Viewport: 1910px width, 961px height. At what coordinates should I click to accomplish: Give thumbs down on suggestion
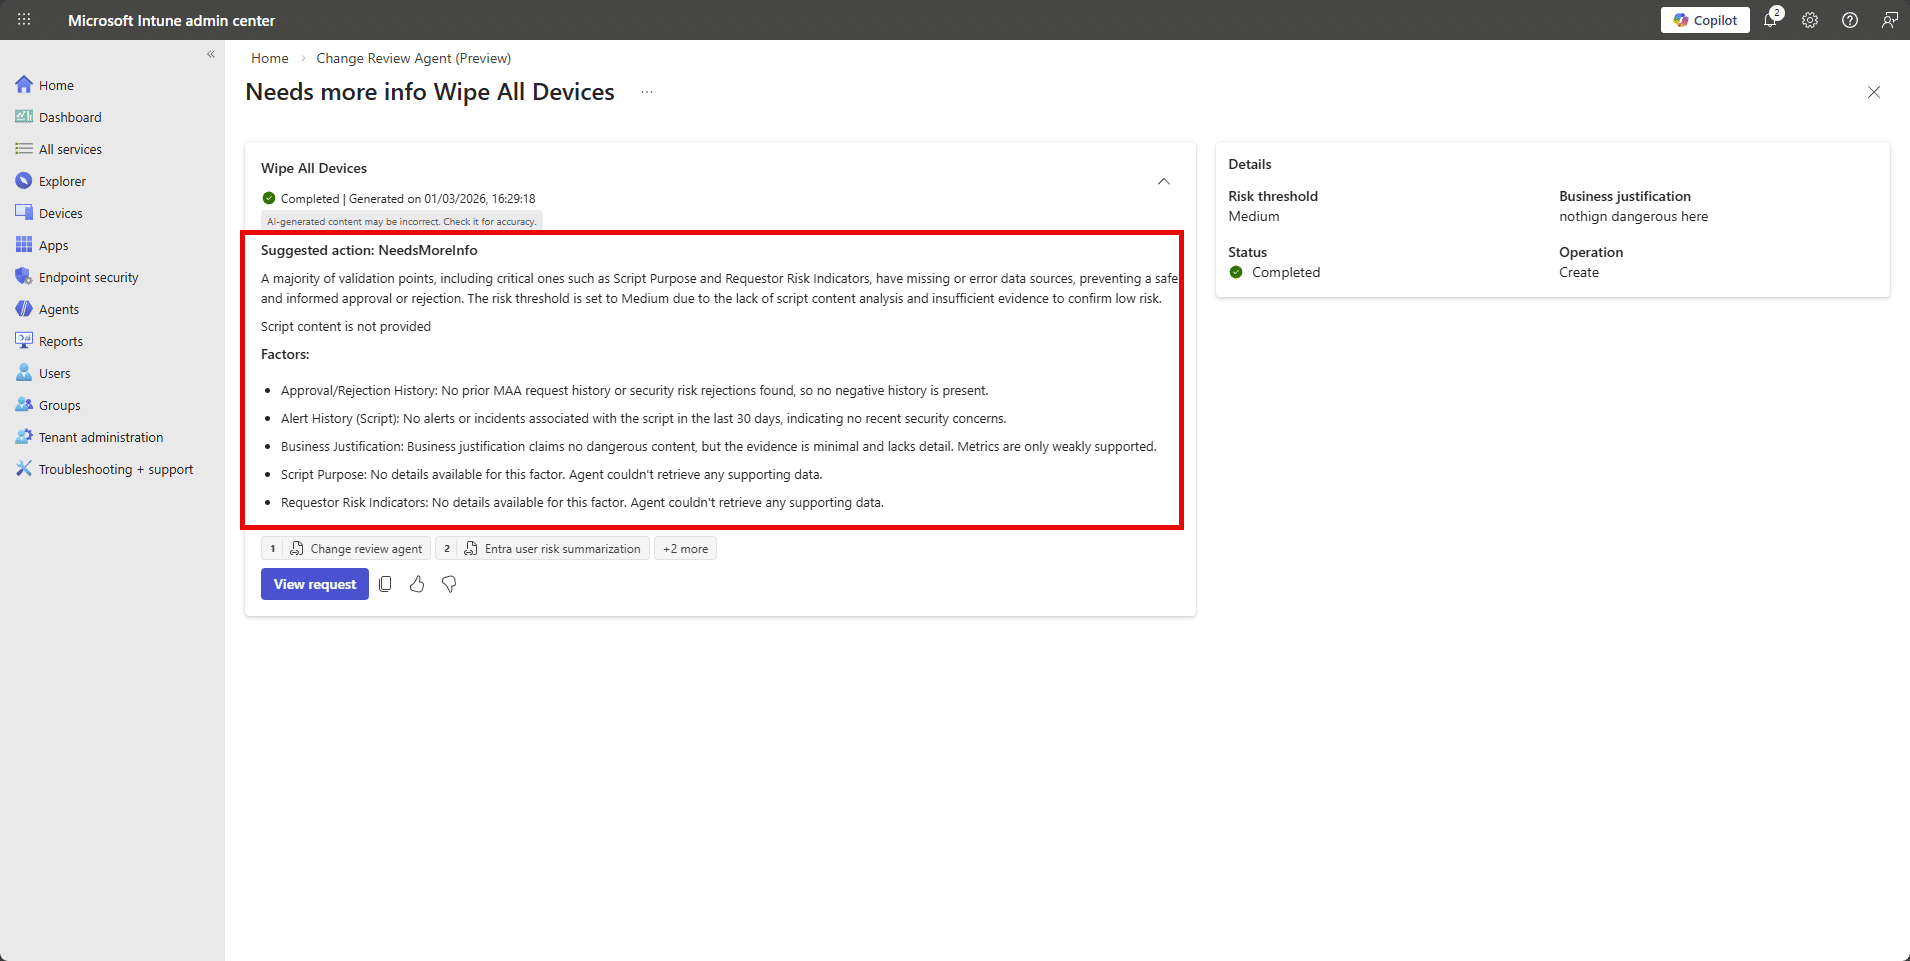(449, 584)
